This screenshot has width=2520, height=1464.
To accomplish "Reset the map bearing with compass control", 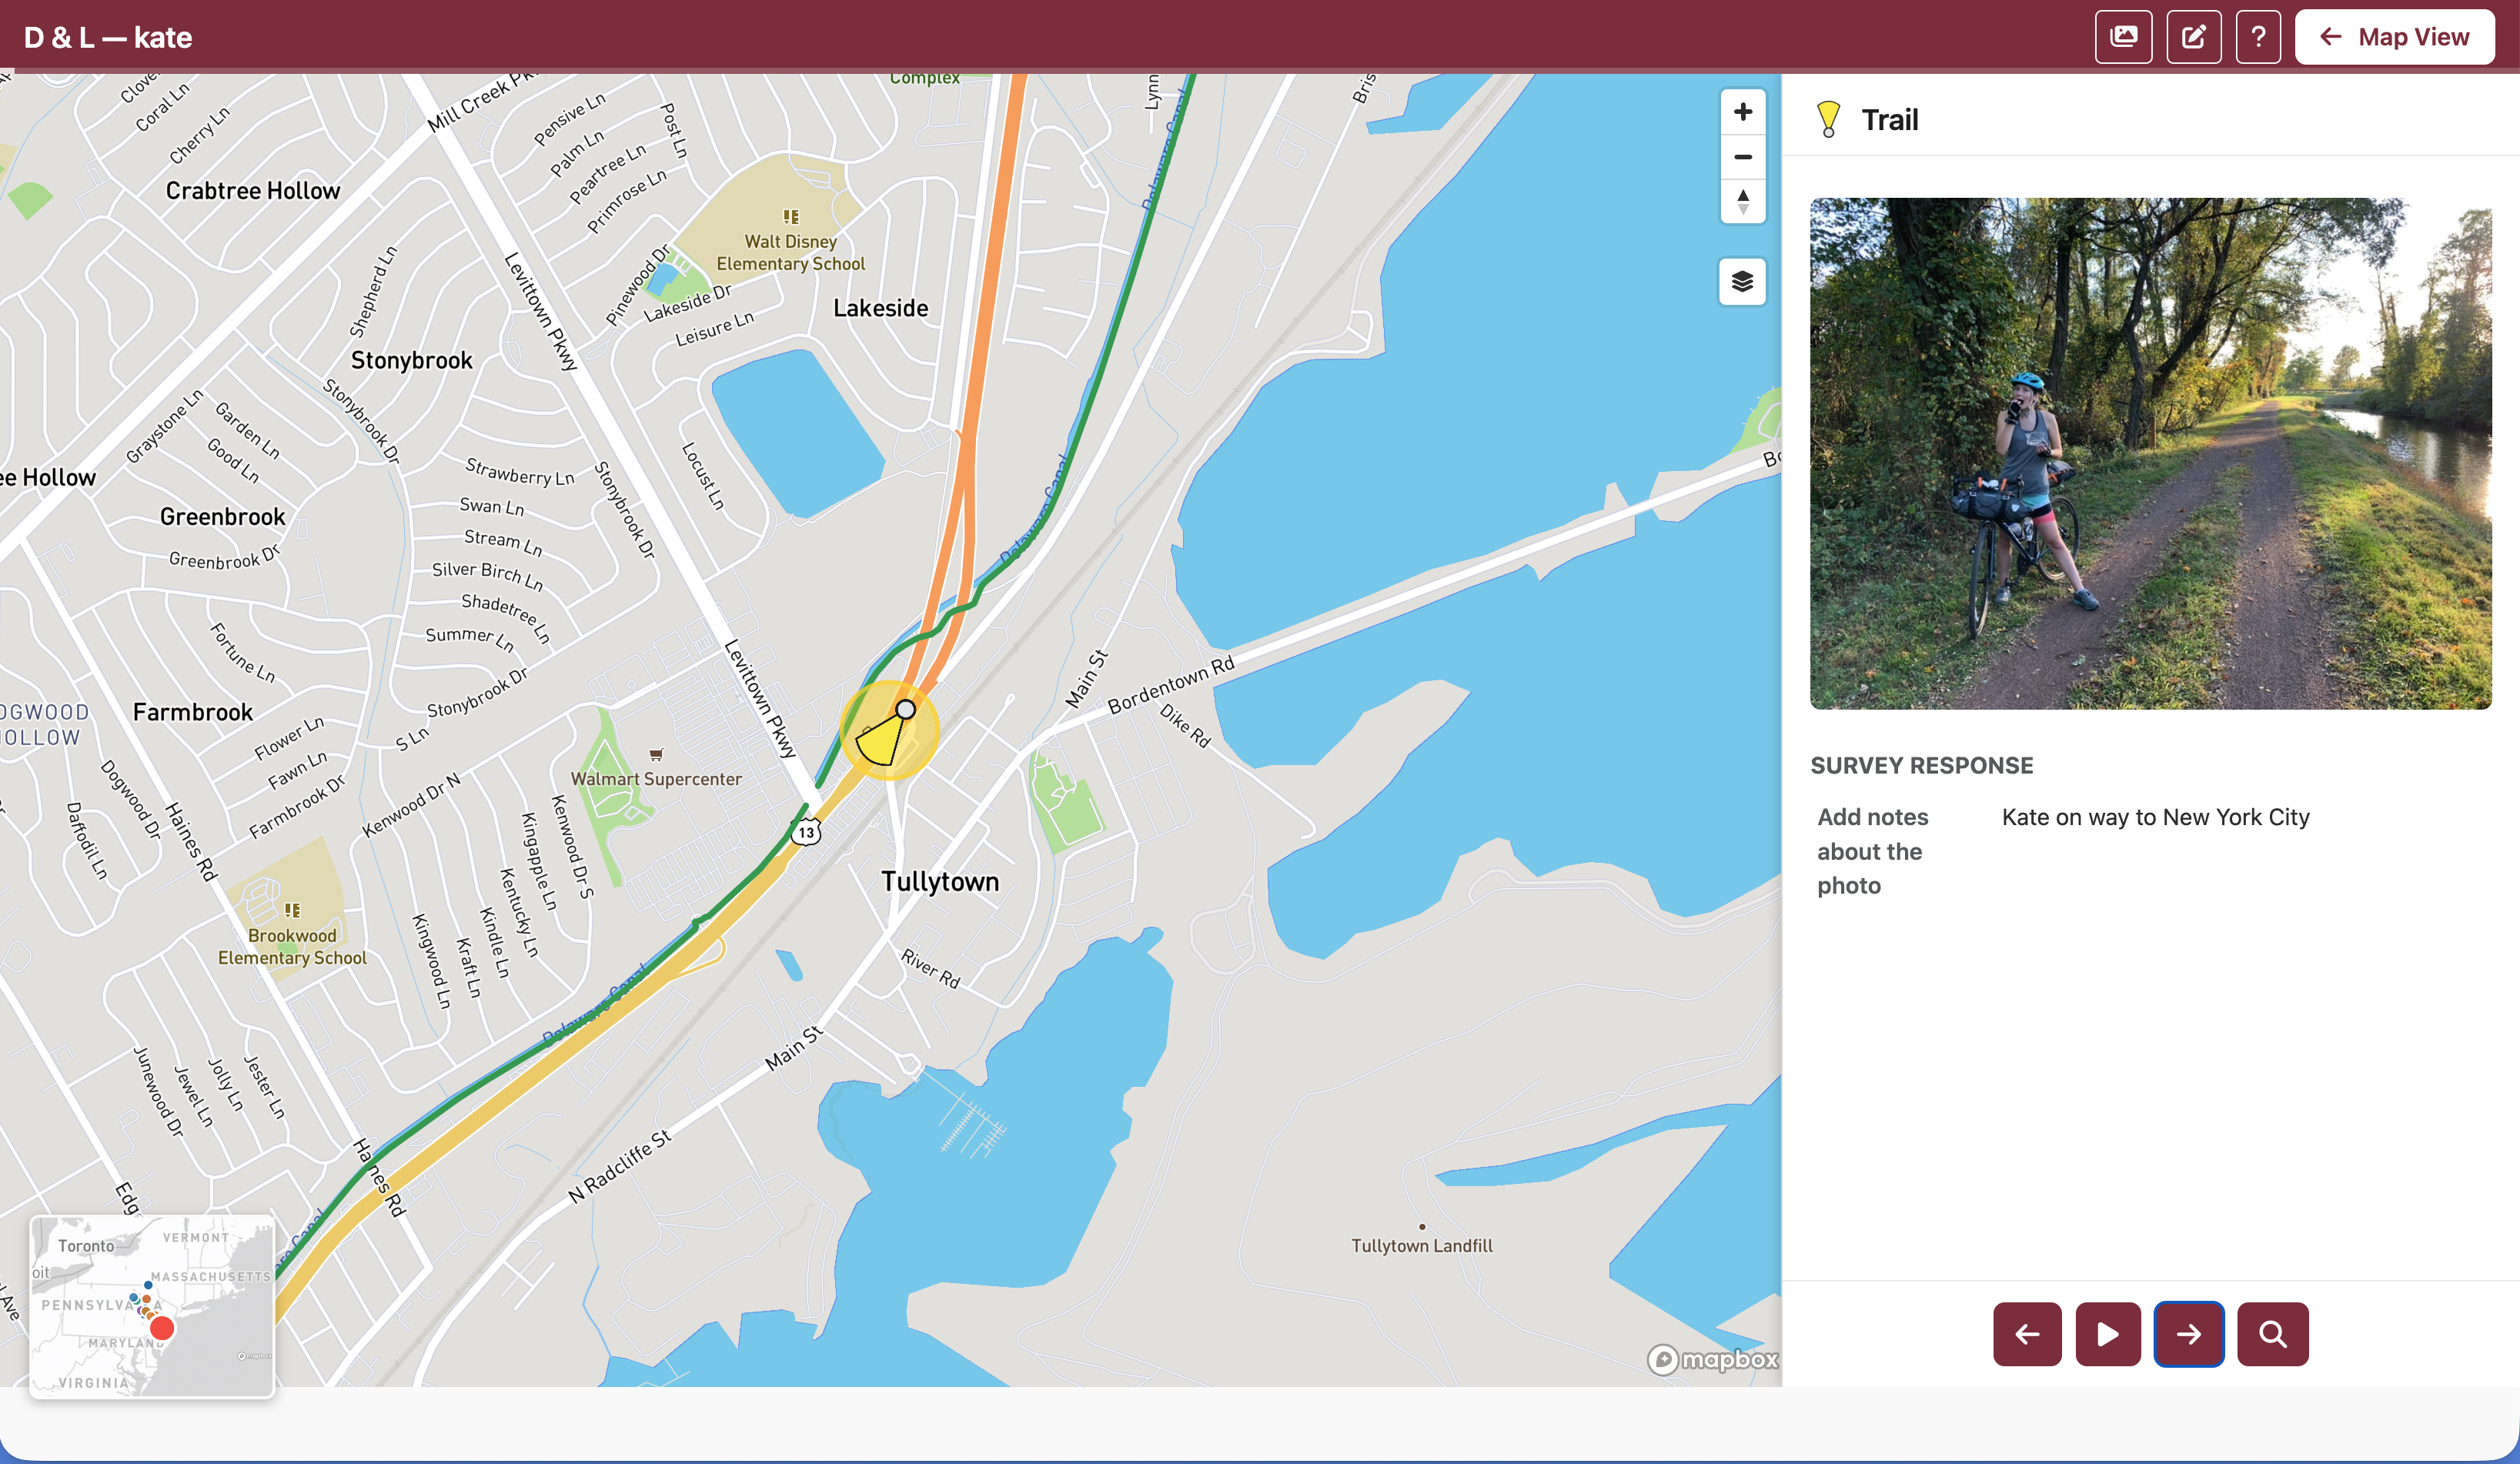I will click(1742, 202).
